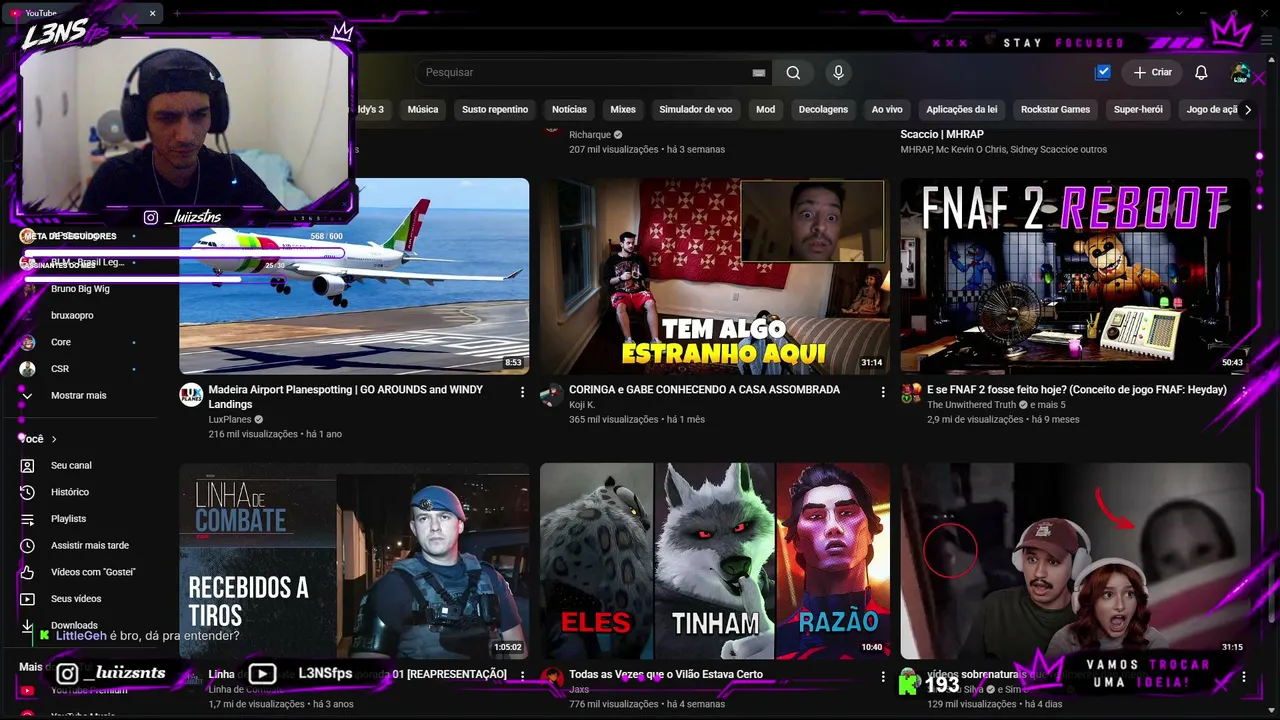Open the on-screen keyboard in the search box

click(759, 73)
